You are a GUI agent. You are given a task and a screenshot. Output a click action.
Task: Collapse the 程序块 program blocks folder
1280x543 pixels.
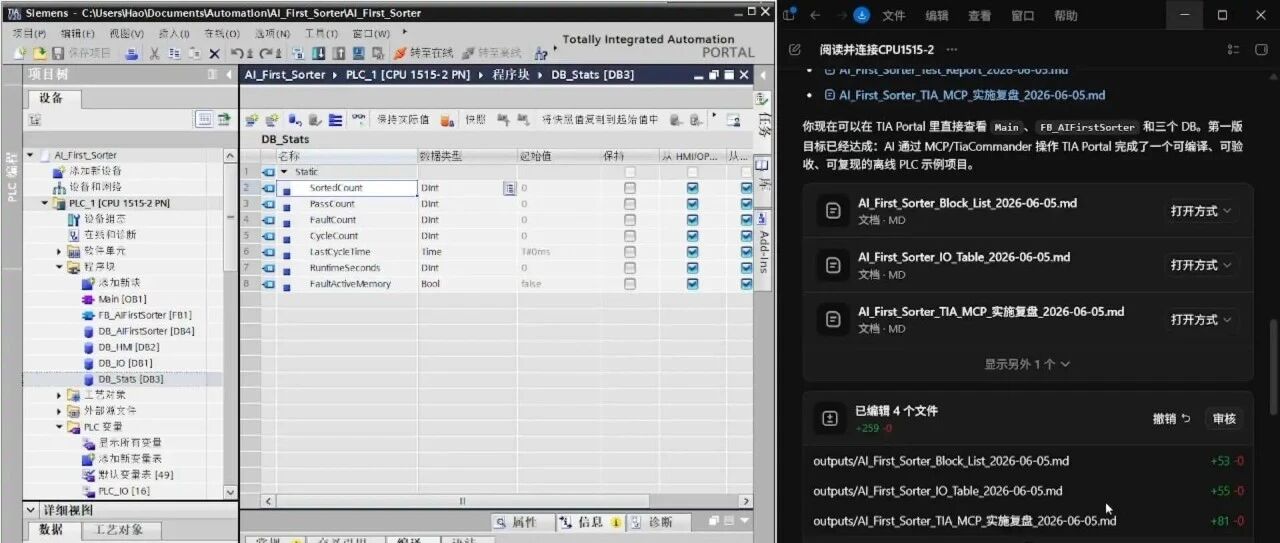pos(59,267)
